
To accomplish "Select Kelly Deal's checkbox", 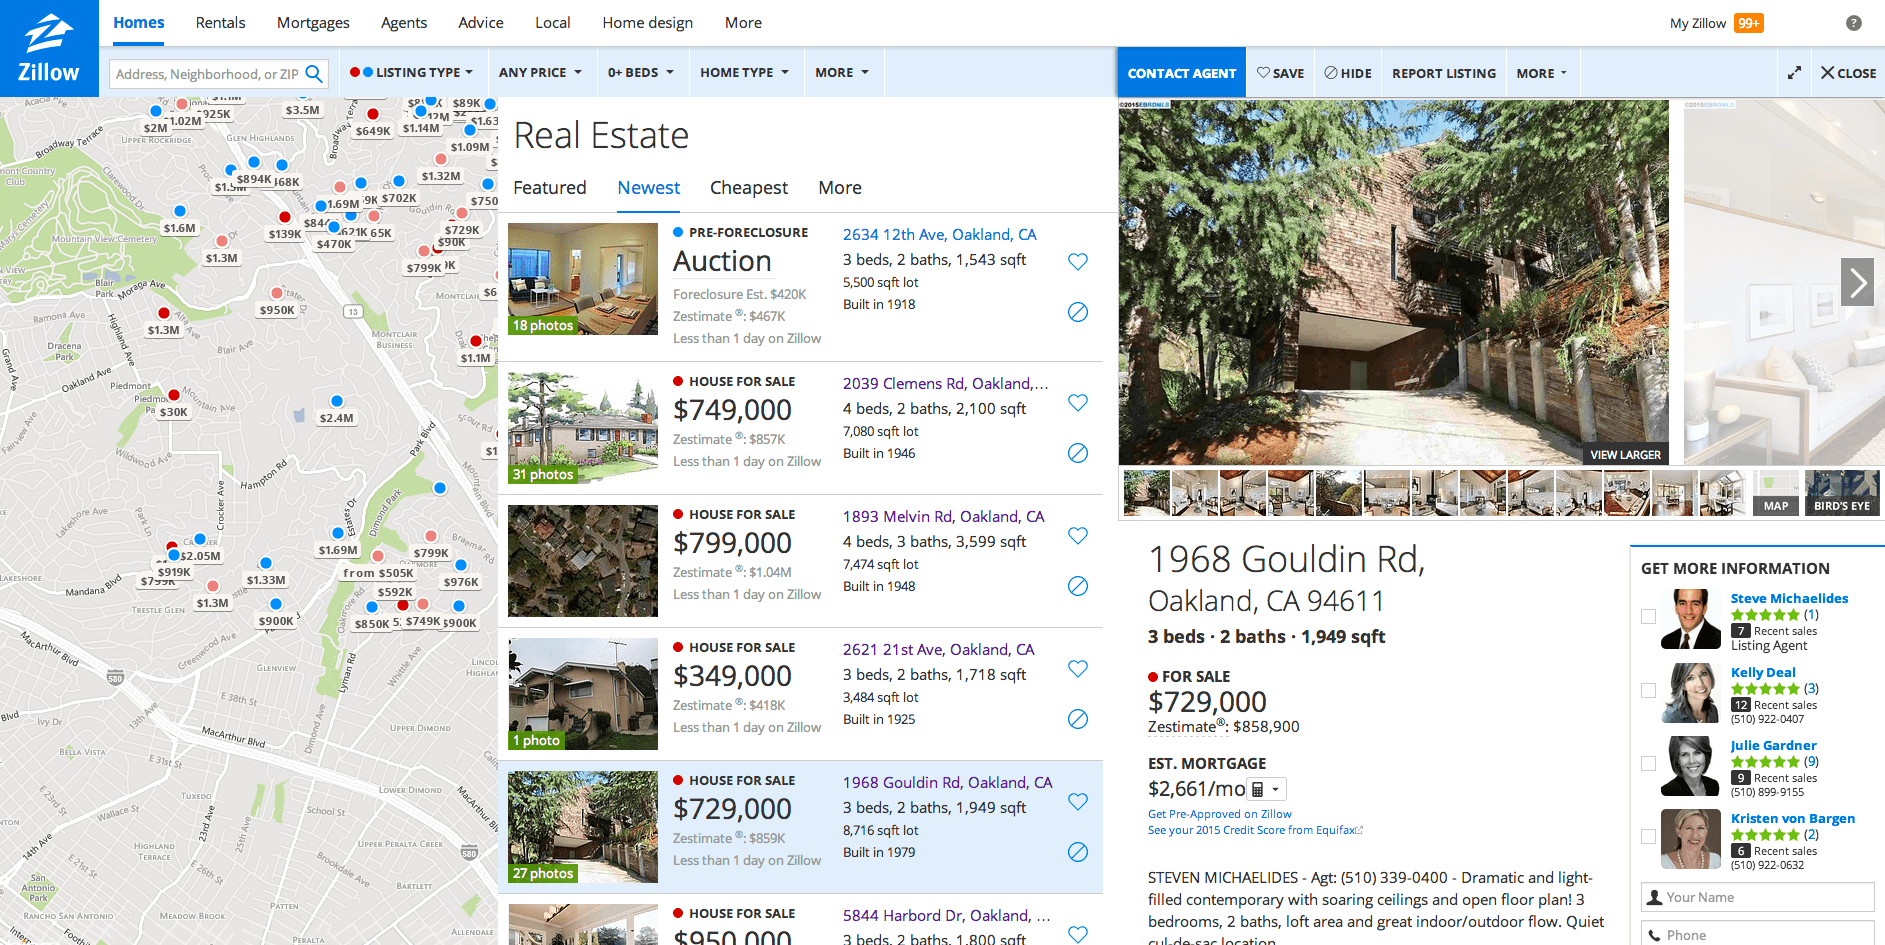I will pyautogui.click(x=1646, y=690).
